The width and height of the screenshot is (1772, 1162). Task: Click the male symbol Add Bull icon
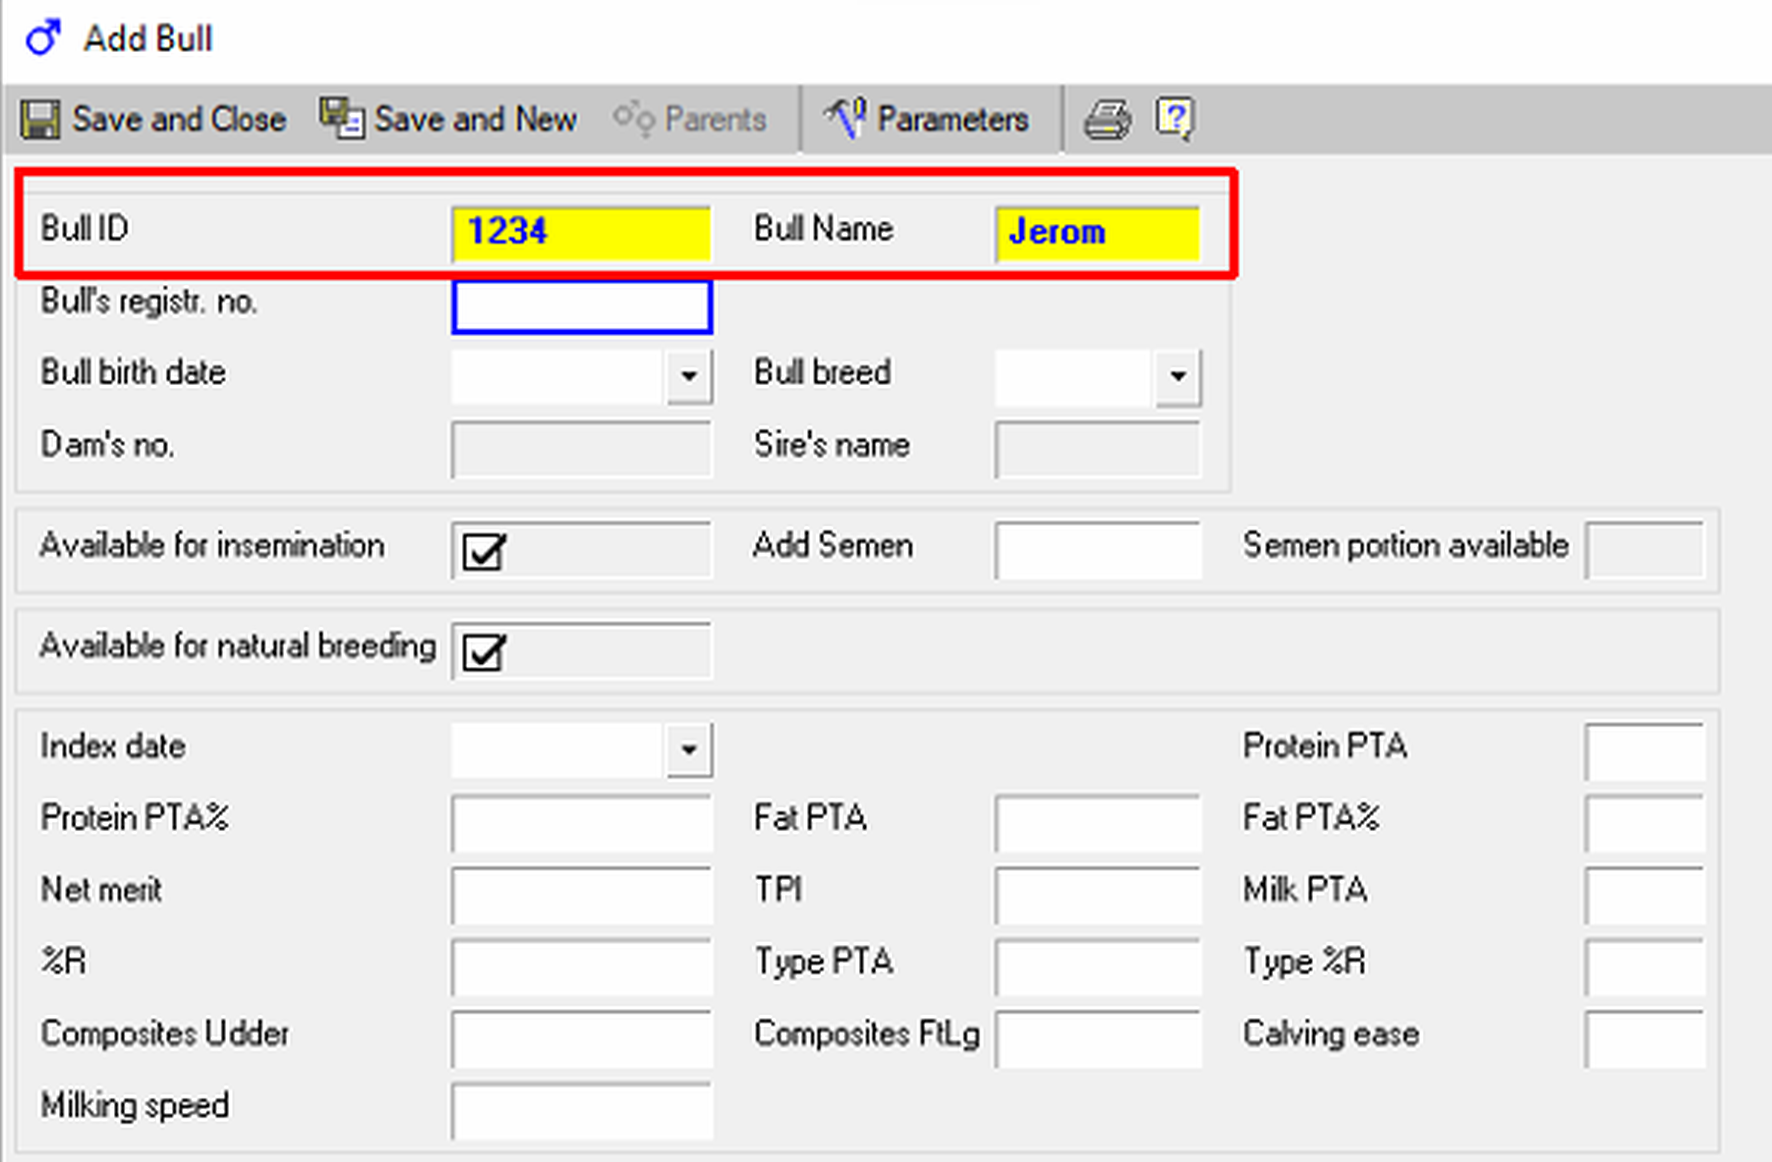click(43, 38)
